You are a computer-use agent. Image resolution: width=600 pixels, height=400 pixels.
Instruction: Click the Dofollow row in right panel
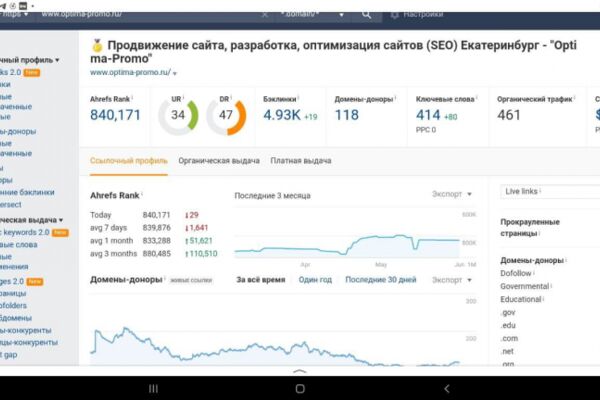click(x=516, y=273)
